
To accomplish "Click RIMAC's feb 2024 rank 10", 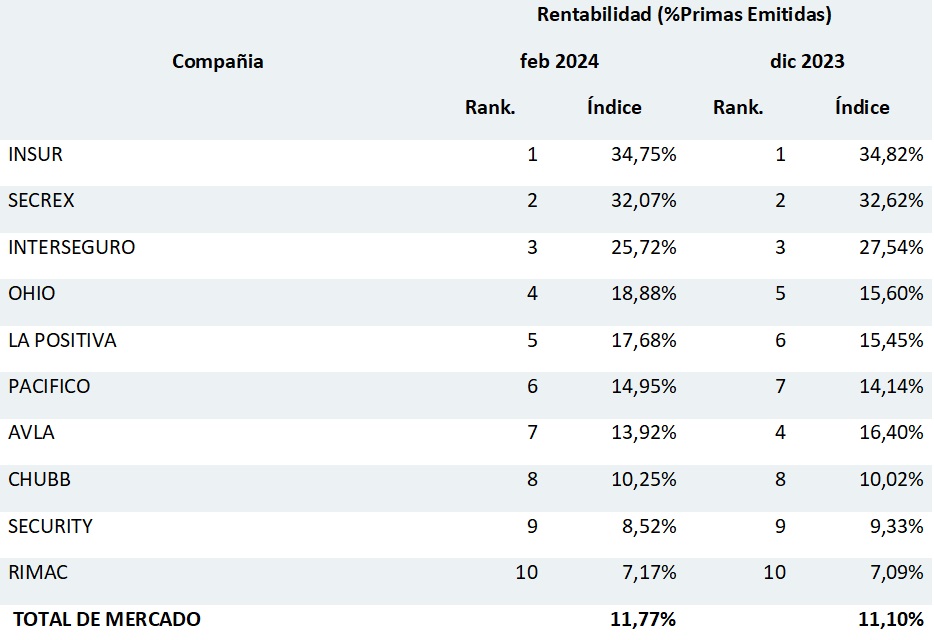I will (x=527, y=572).
